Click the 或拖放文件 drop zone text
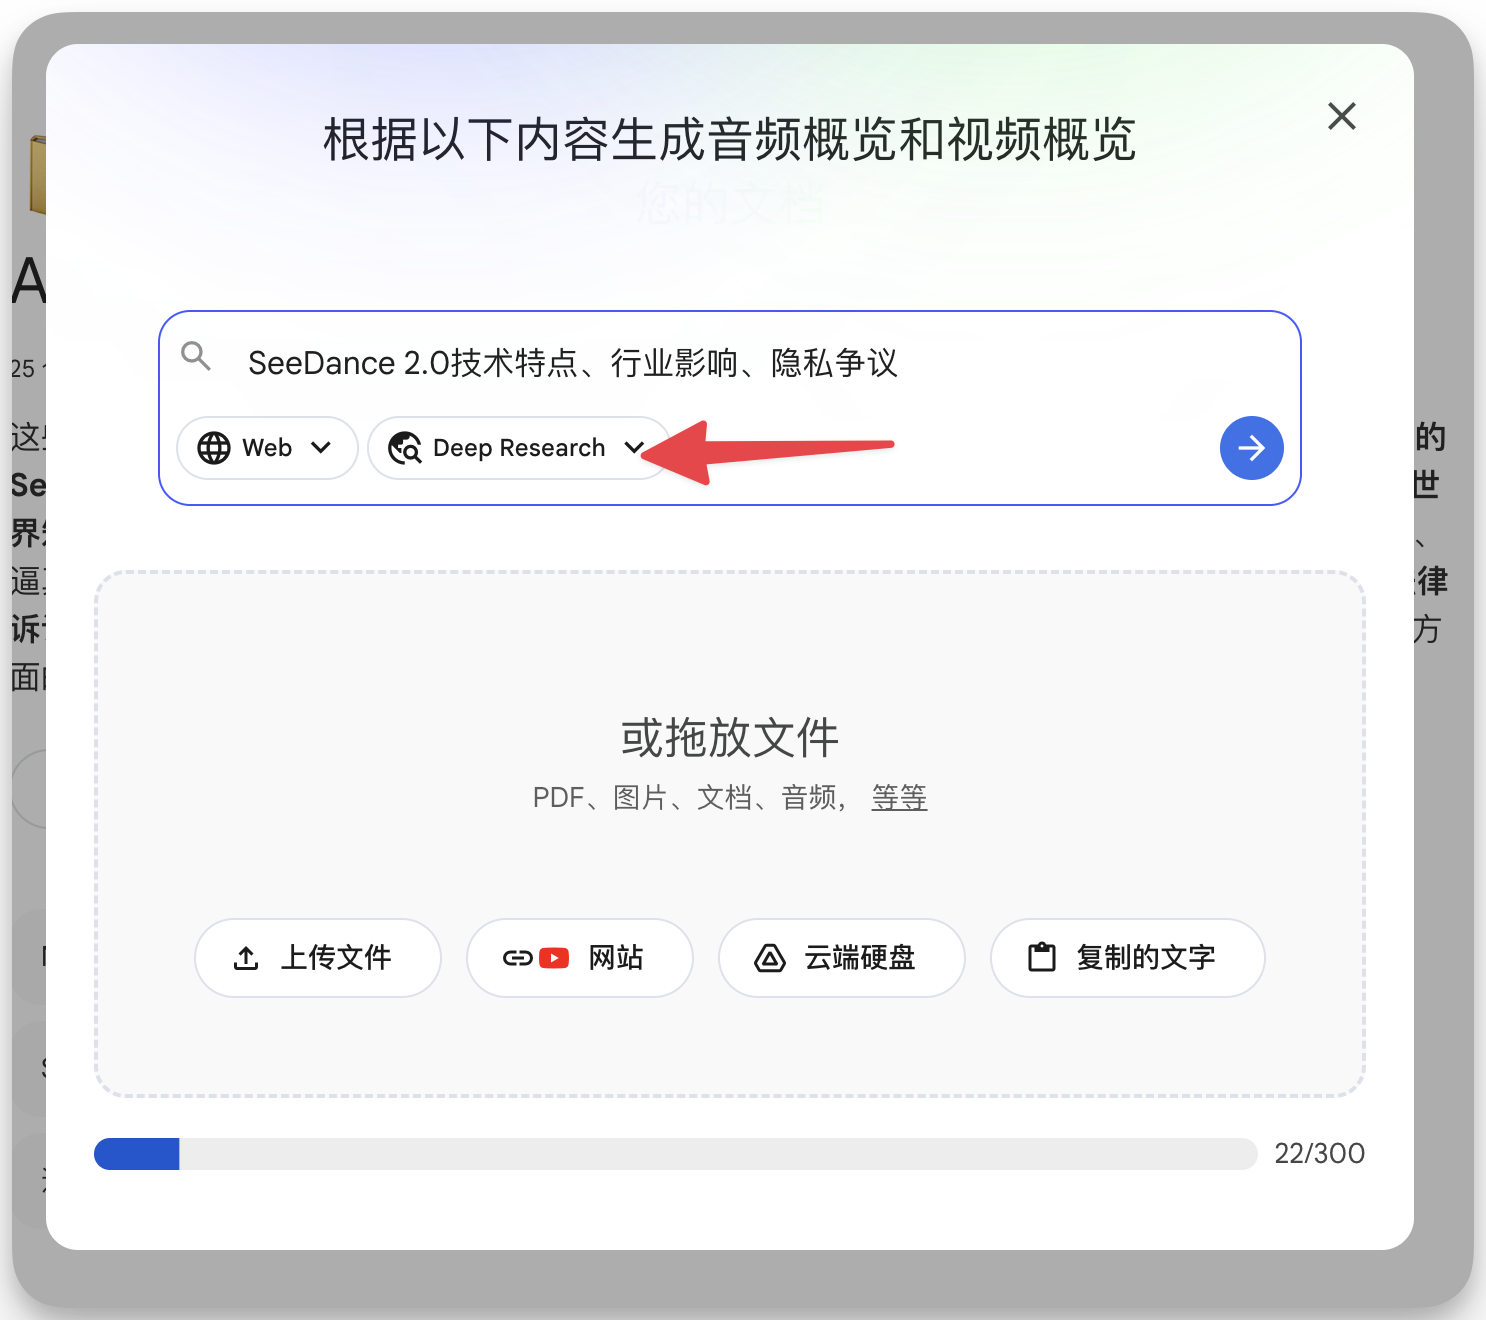This screenshot has width=1486, height=1320. coord(730,738)
